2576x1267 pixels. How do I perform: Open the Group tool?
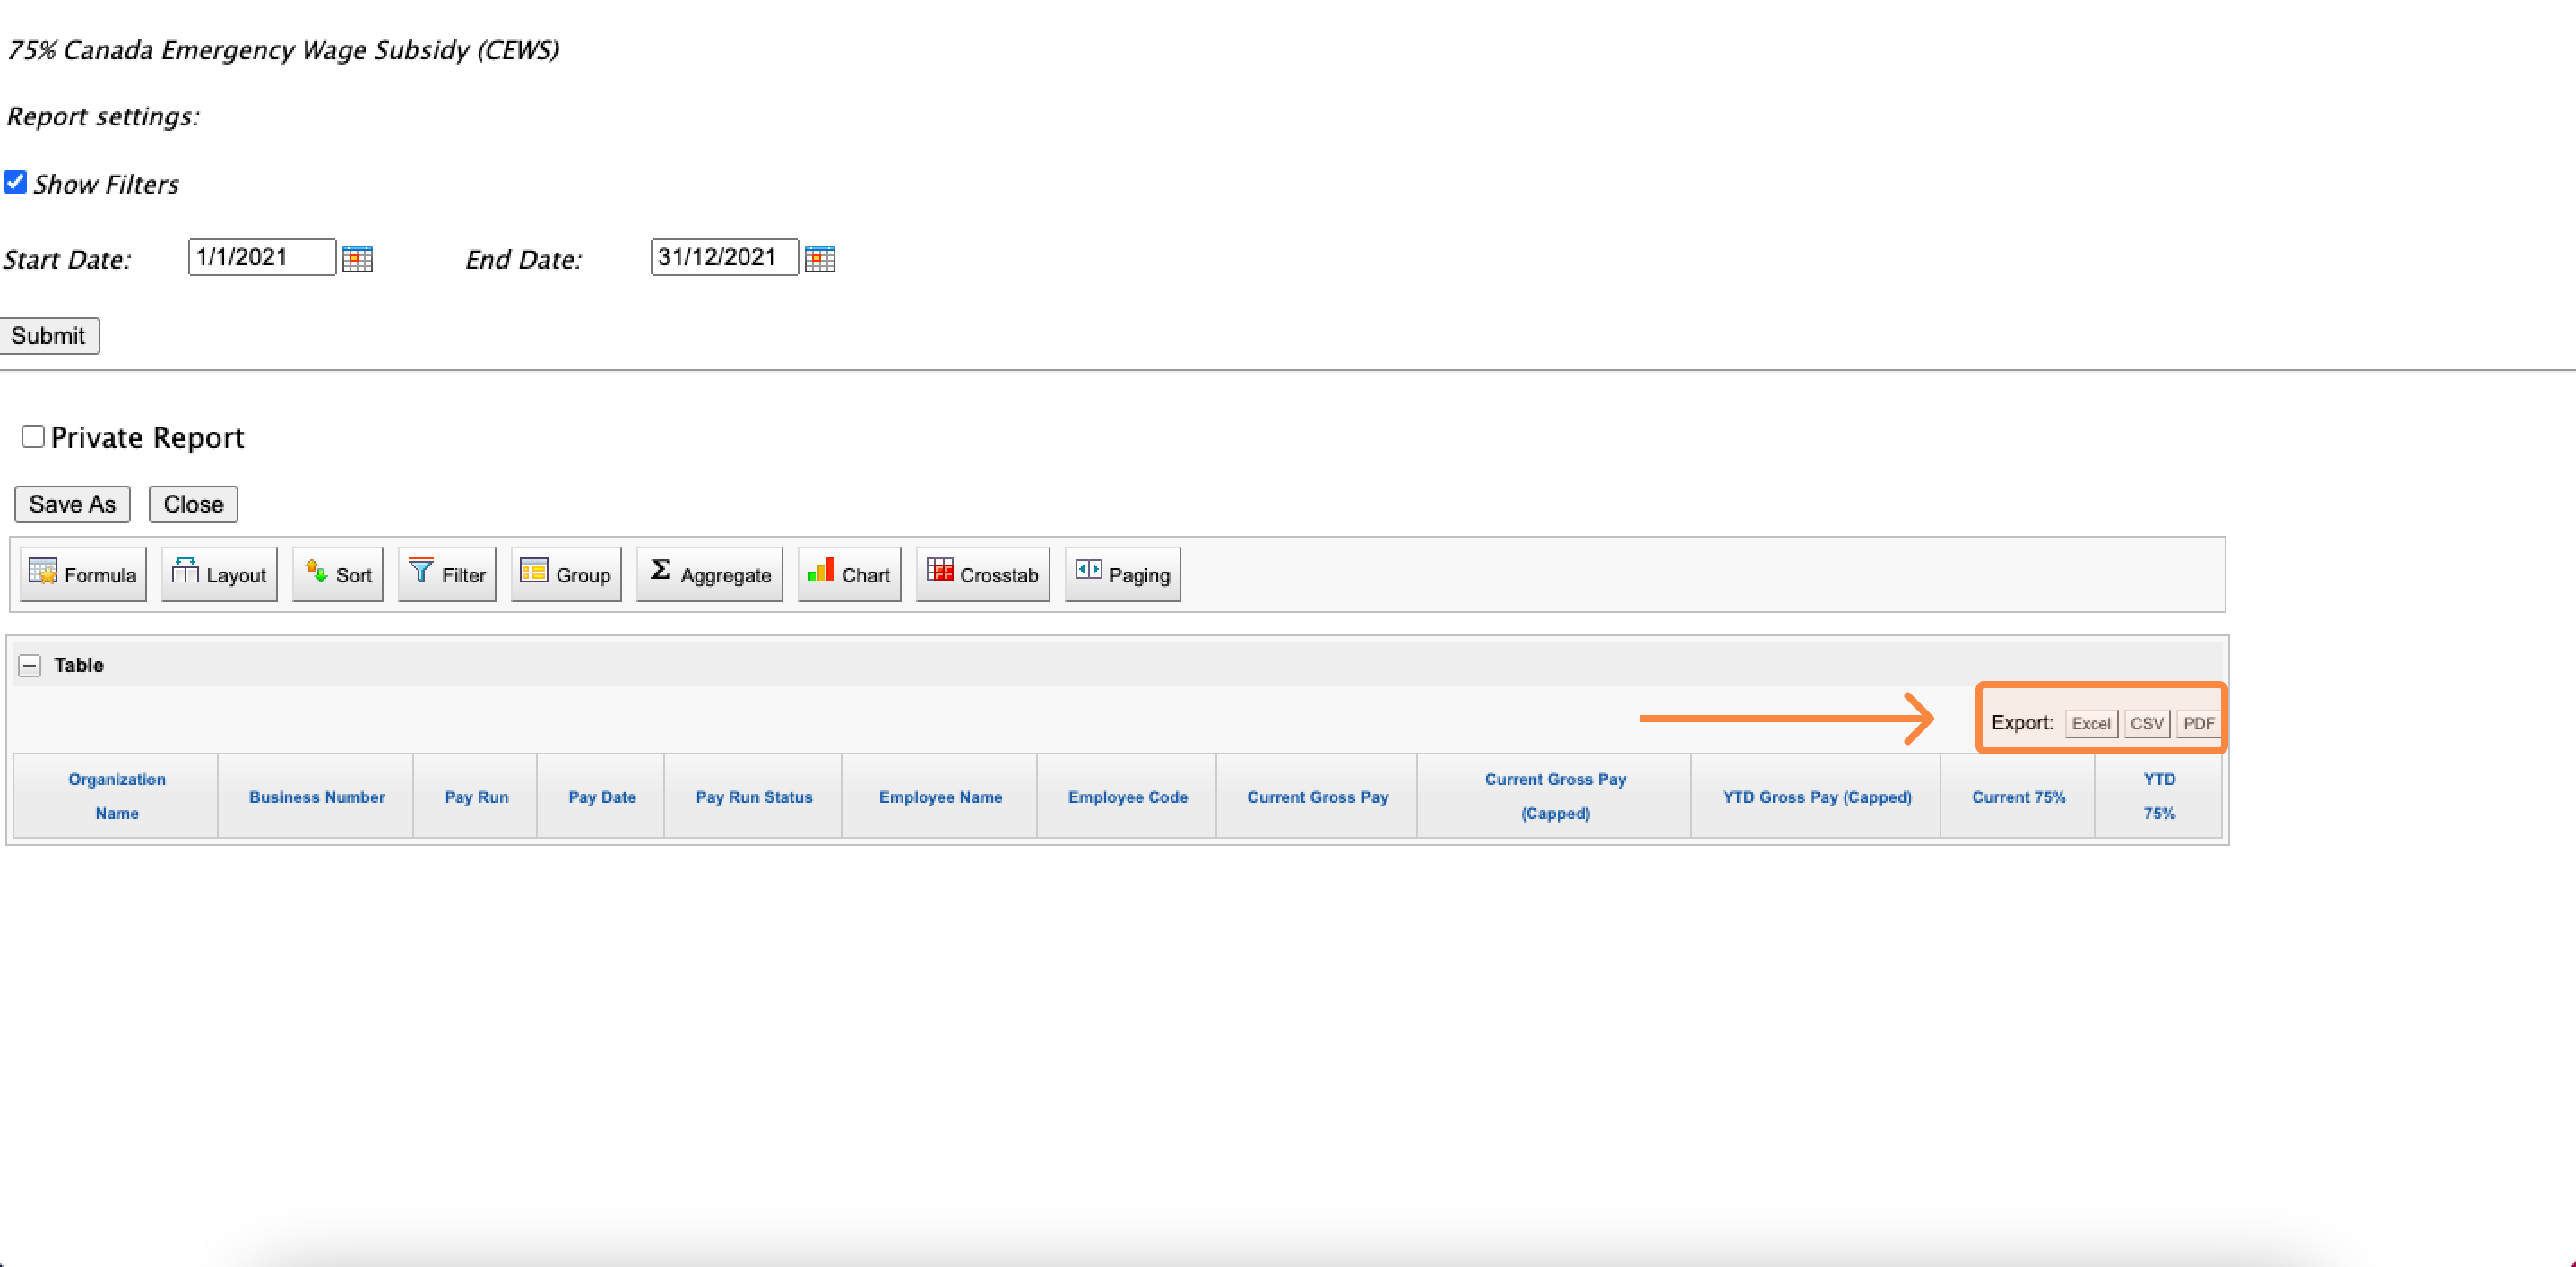click(566, 574)
